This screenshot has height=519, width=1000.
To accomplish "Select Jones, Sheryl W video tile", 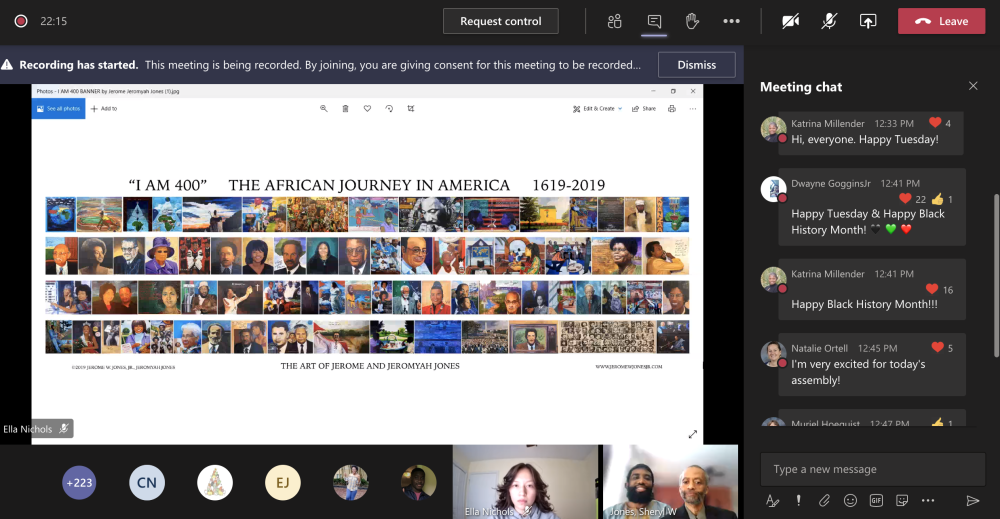I will [670, 482].
